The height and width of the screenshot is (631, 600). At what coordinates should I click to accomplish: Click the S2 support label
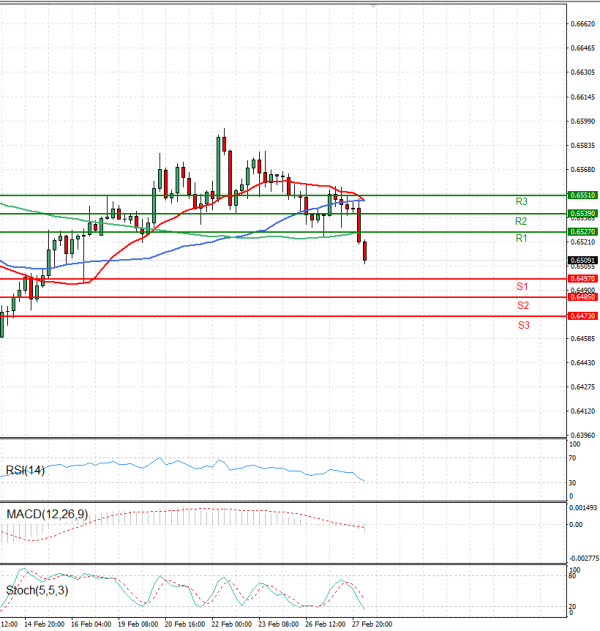coord(523,305)
